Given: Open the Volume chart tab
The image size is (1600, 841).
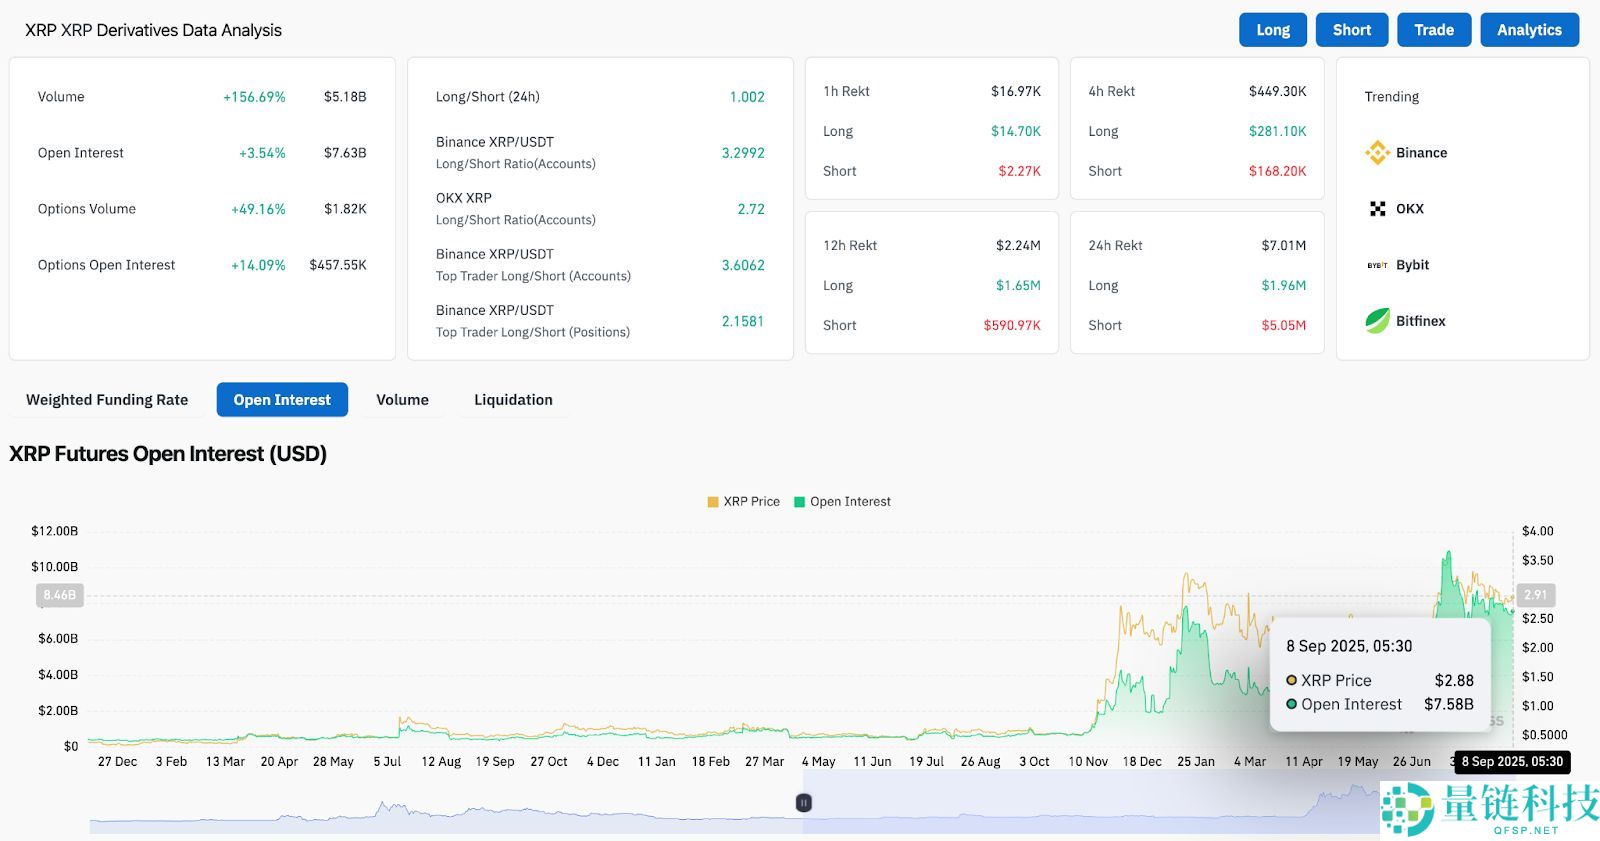Looking at the screenshot, I should point(402,400).
